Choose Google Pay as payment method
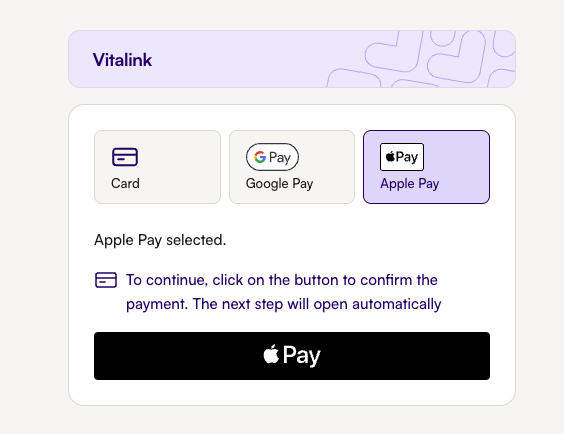Image resolution: width=564 pixels, height=434 pixels. pyautogui.click(x=292, y=167)
